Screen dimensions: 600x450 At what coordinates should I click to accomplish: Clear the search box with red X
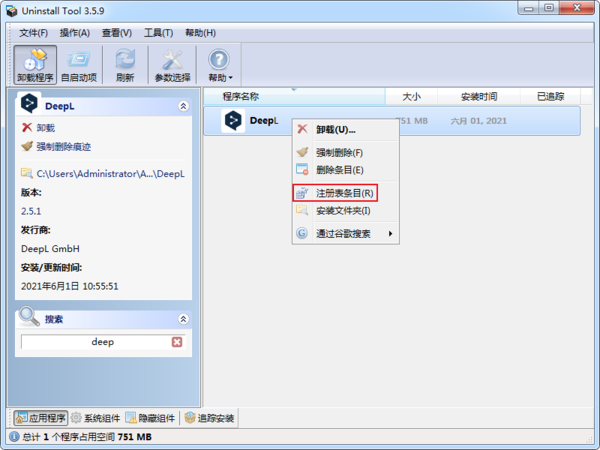177,342
